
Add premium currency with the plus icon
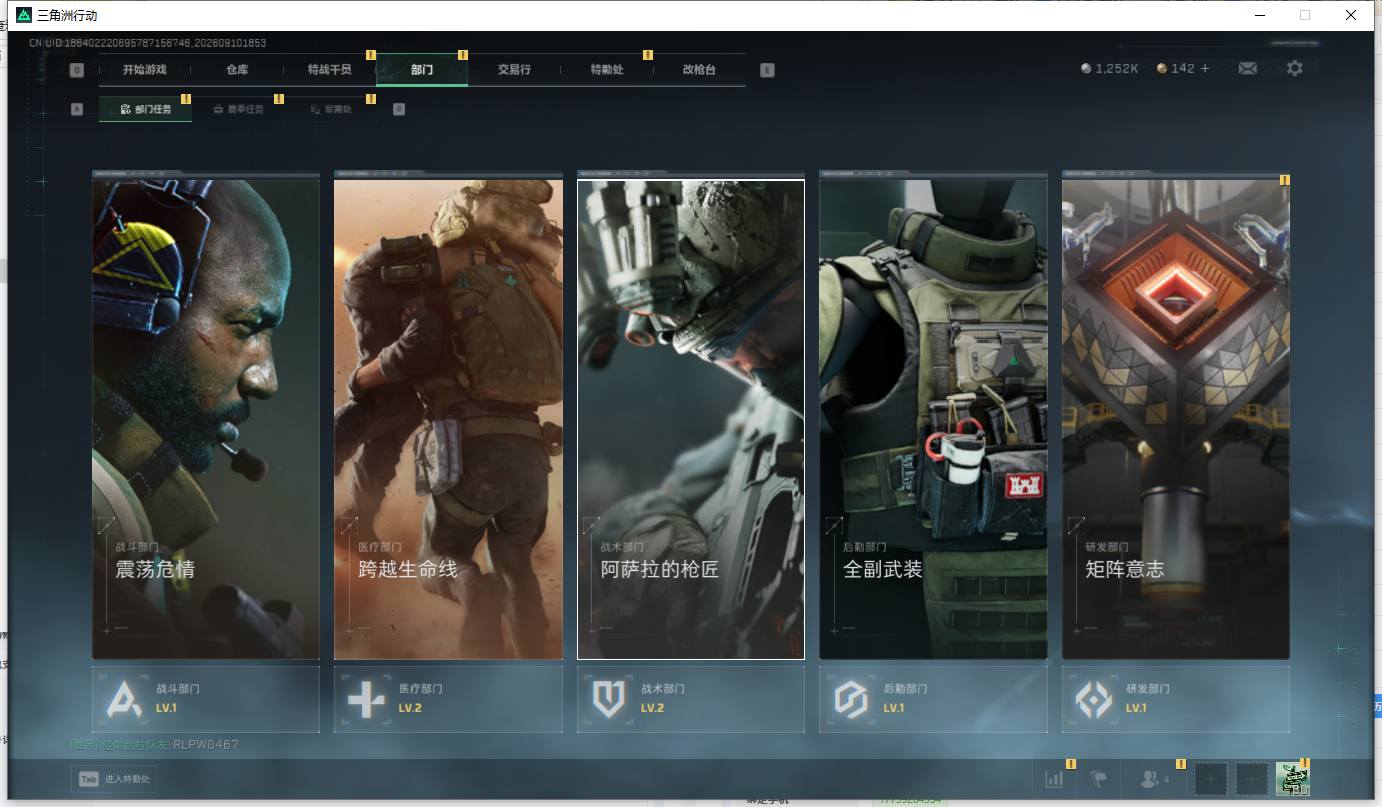click(x=1205, y=68)
